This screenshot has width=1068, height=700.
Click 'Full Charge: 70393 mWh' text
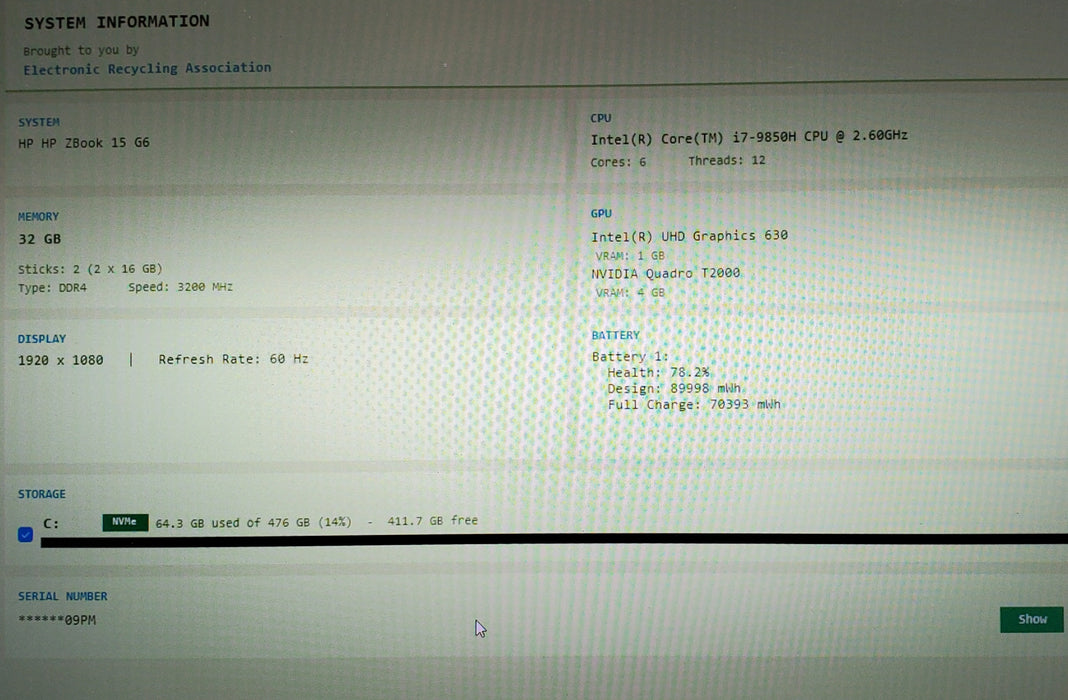pos(694,404)
